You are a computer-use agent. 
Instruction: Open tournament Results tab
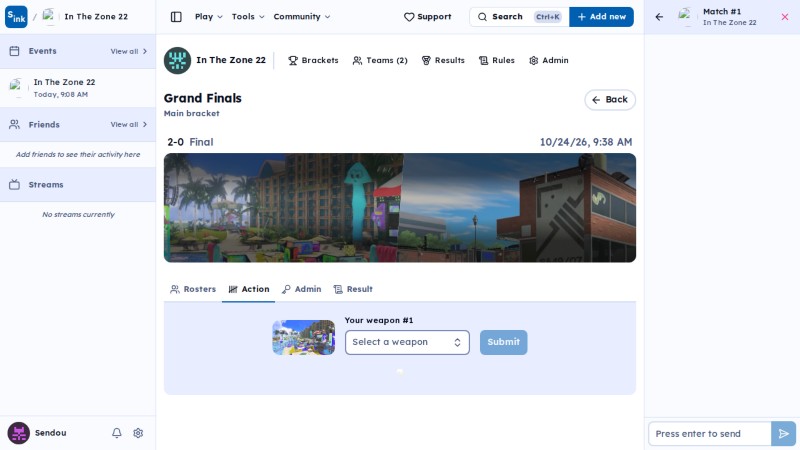(x=443, y=60)
